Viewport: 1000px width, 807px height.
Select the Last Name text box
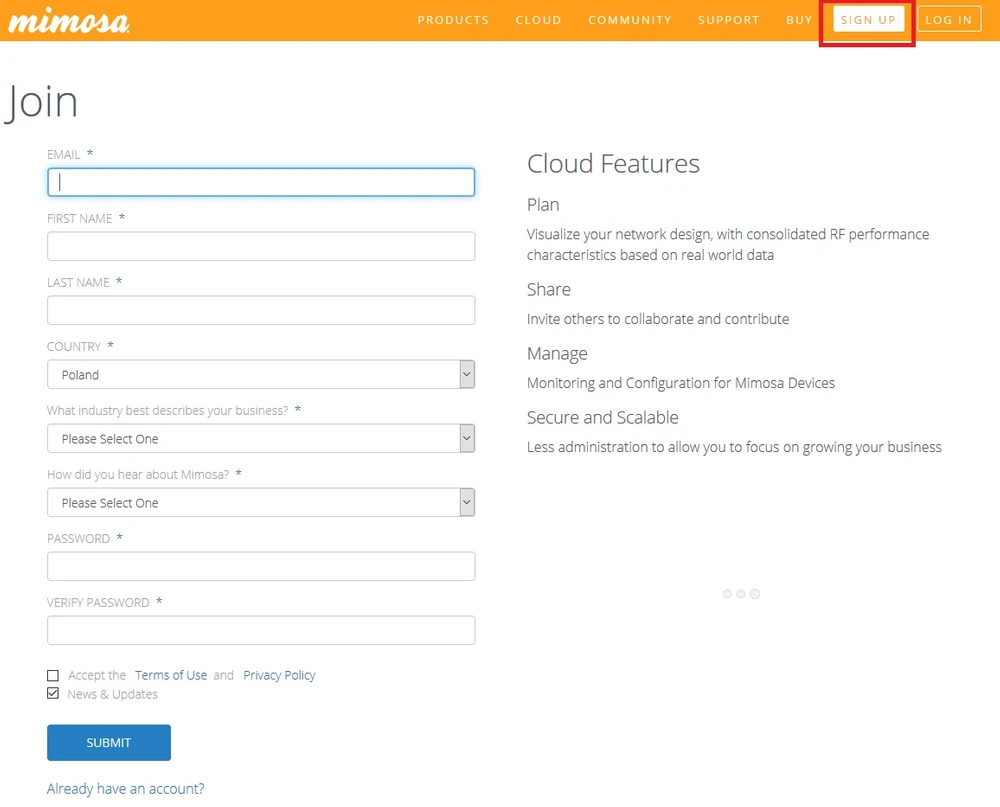261,310
